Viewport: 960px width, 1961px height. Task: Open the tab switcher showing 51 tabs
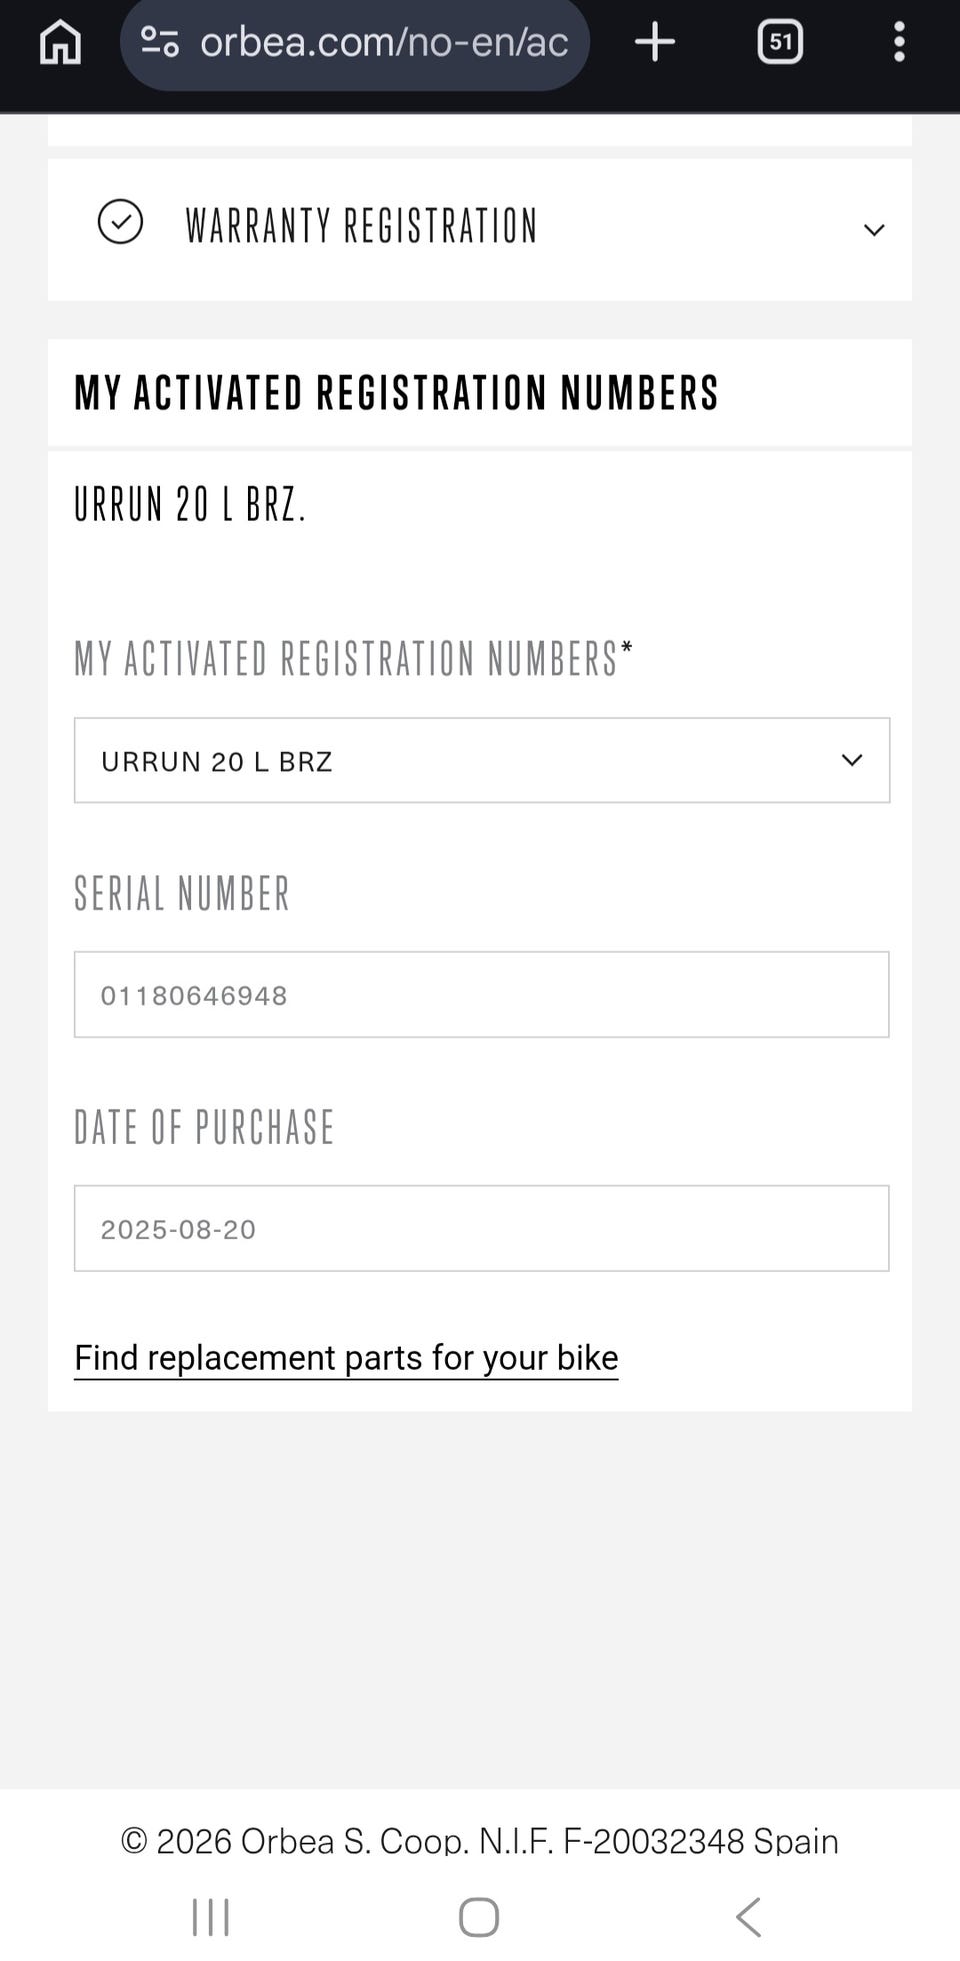tap(780, 42)
